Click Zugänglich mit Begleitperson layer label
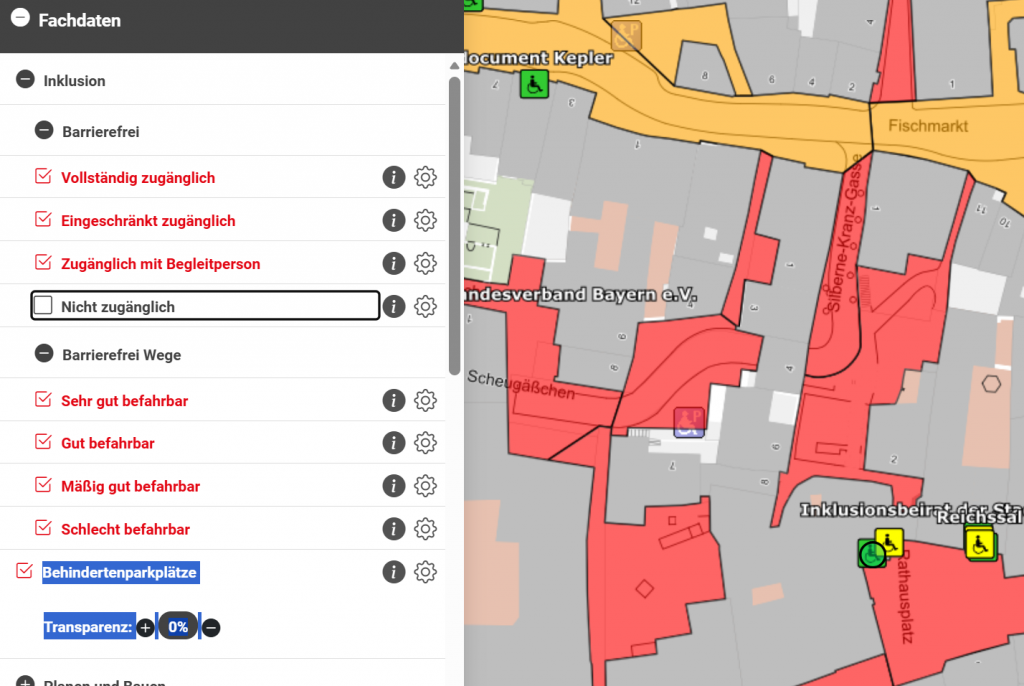The image size is (1024, 686). (161, 264)
